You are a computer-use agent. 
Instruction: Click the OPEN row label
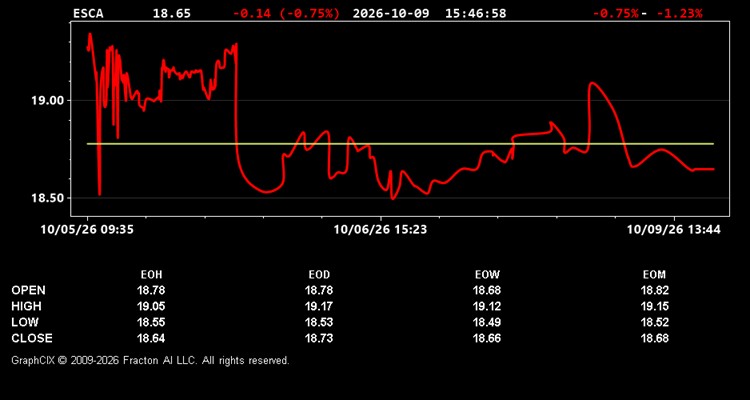[x=29, y=290]
